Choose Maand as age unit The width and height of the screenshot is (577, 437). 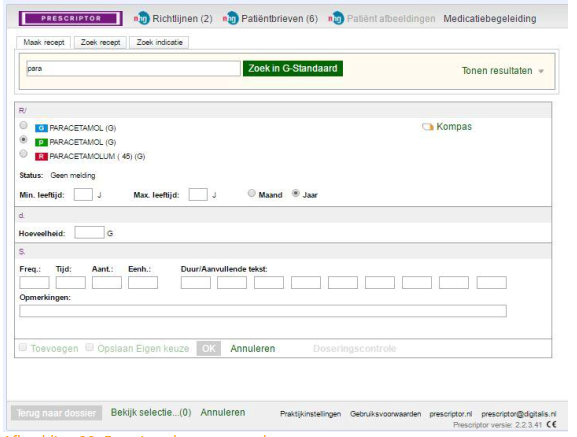pos(251,193)
